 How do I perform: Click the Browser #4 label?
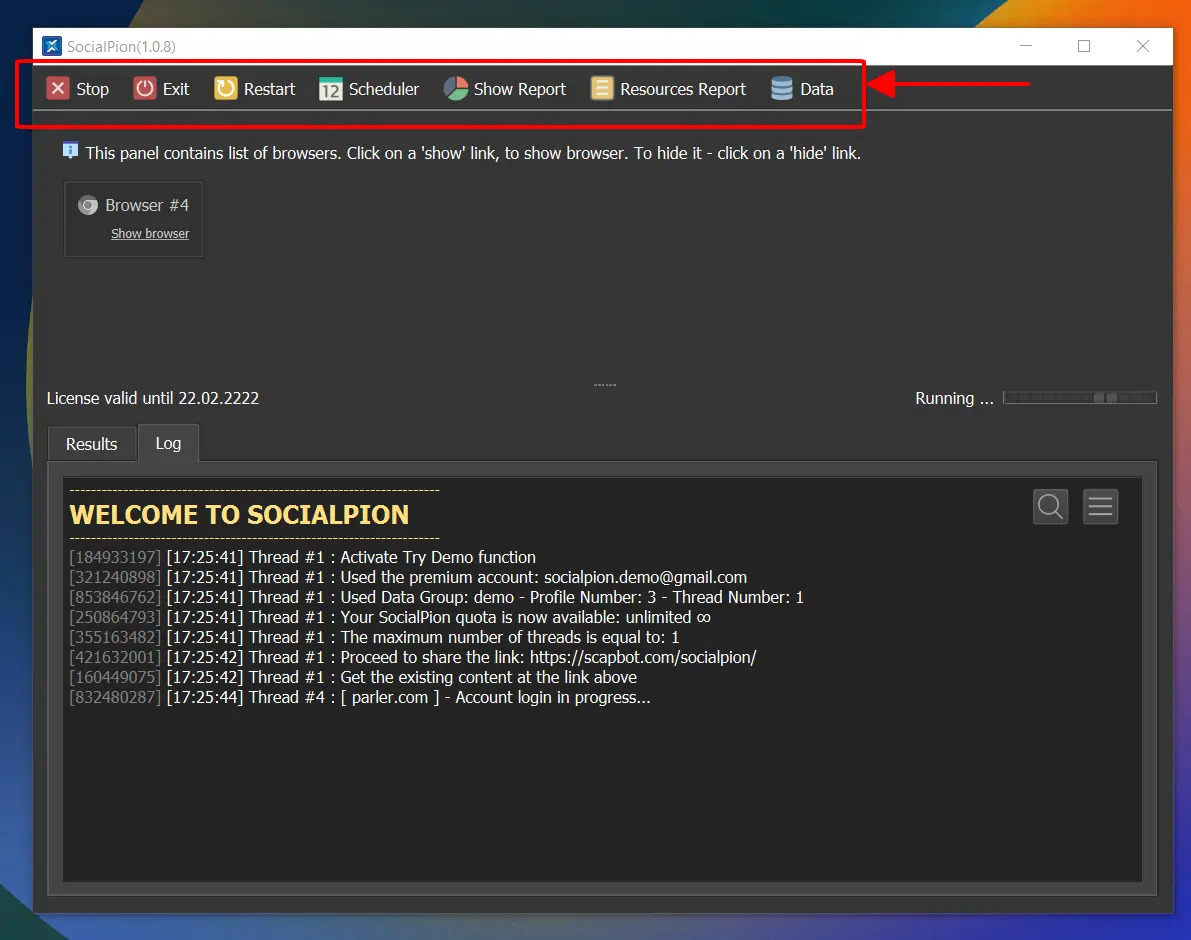pyautogui.click(x=147, y=206)
